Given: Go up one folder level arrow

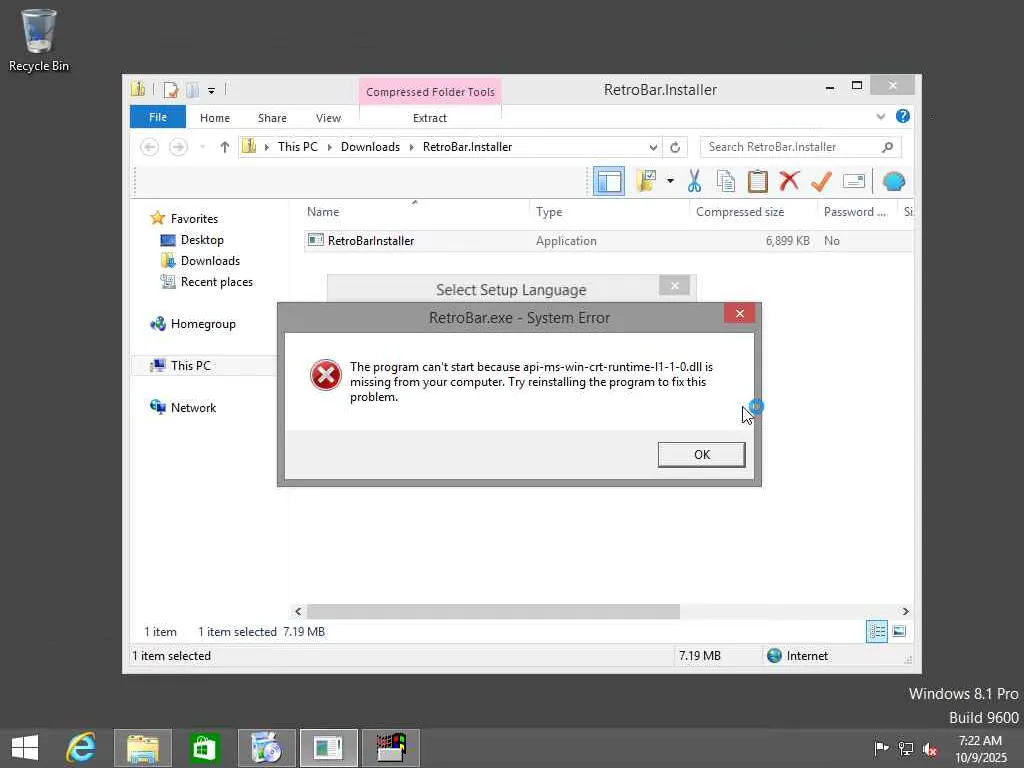Looking at the screenshot, I should [x=225, y=147].
